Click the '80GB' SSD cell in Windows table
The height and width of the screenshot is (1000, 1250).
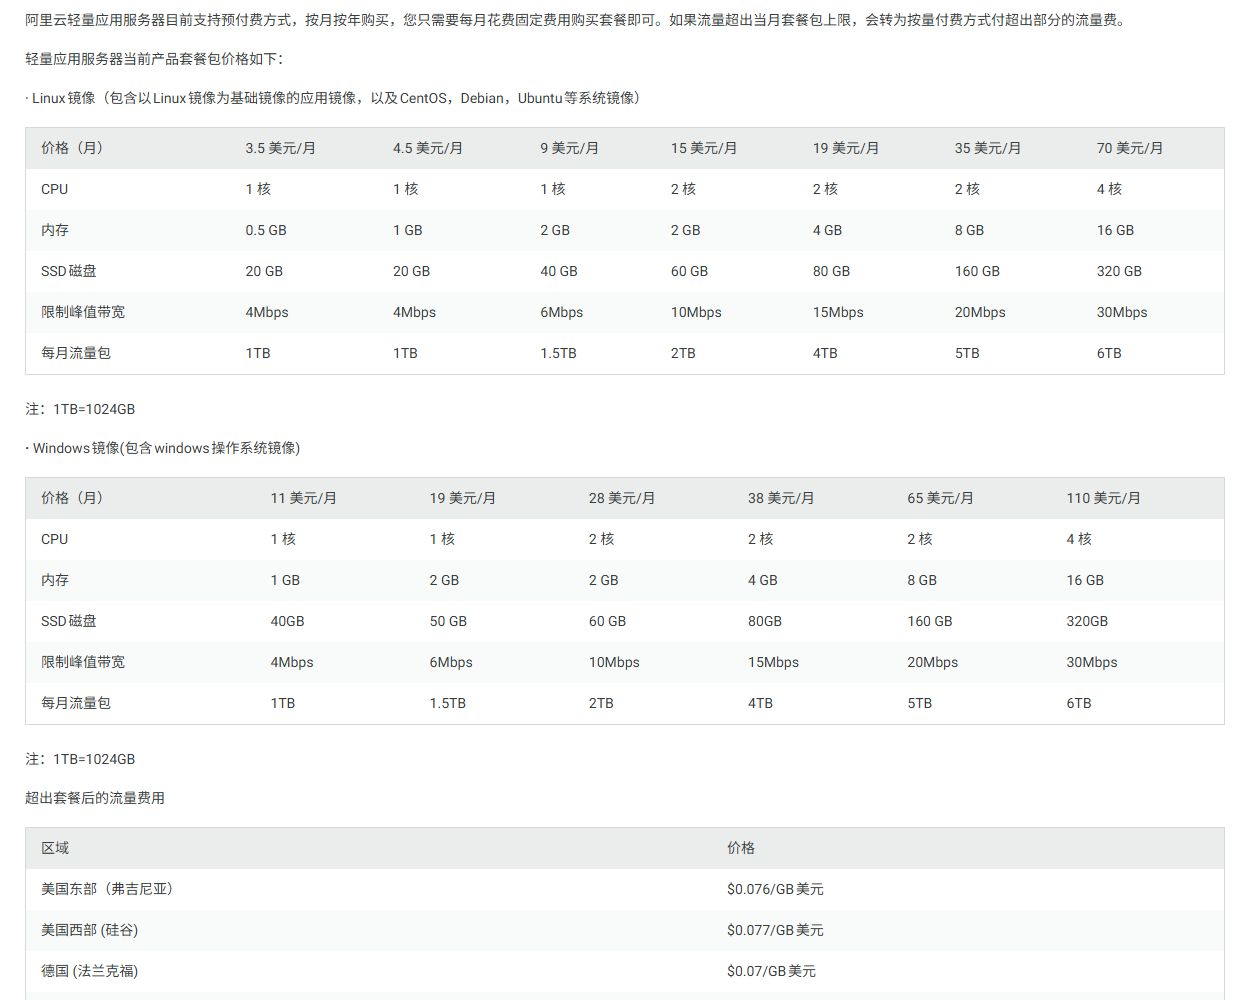[x=765, y=621]
